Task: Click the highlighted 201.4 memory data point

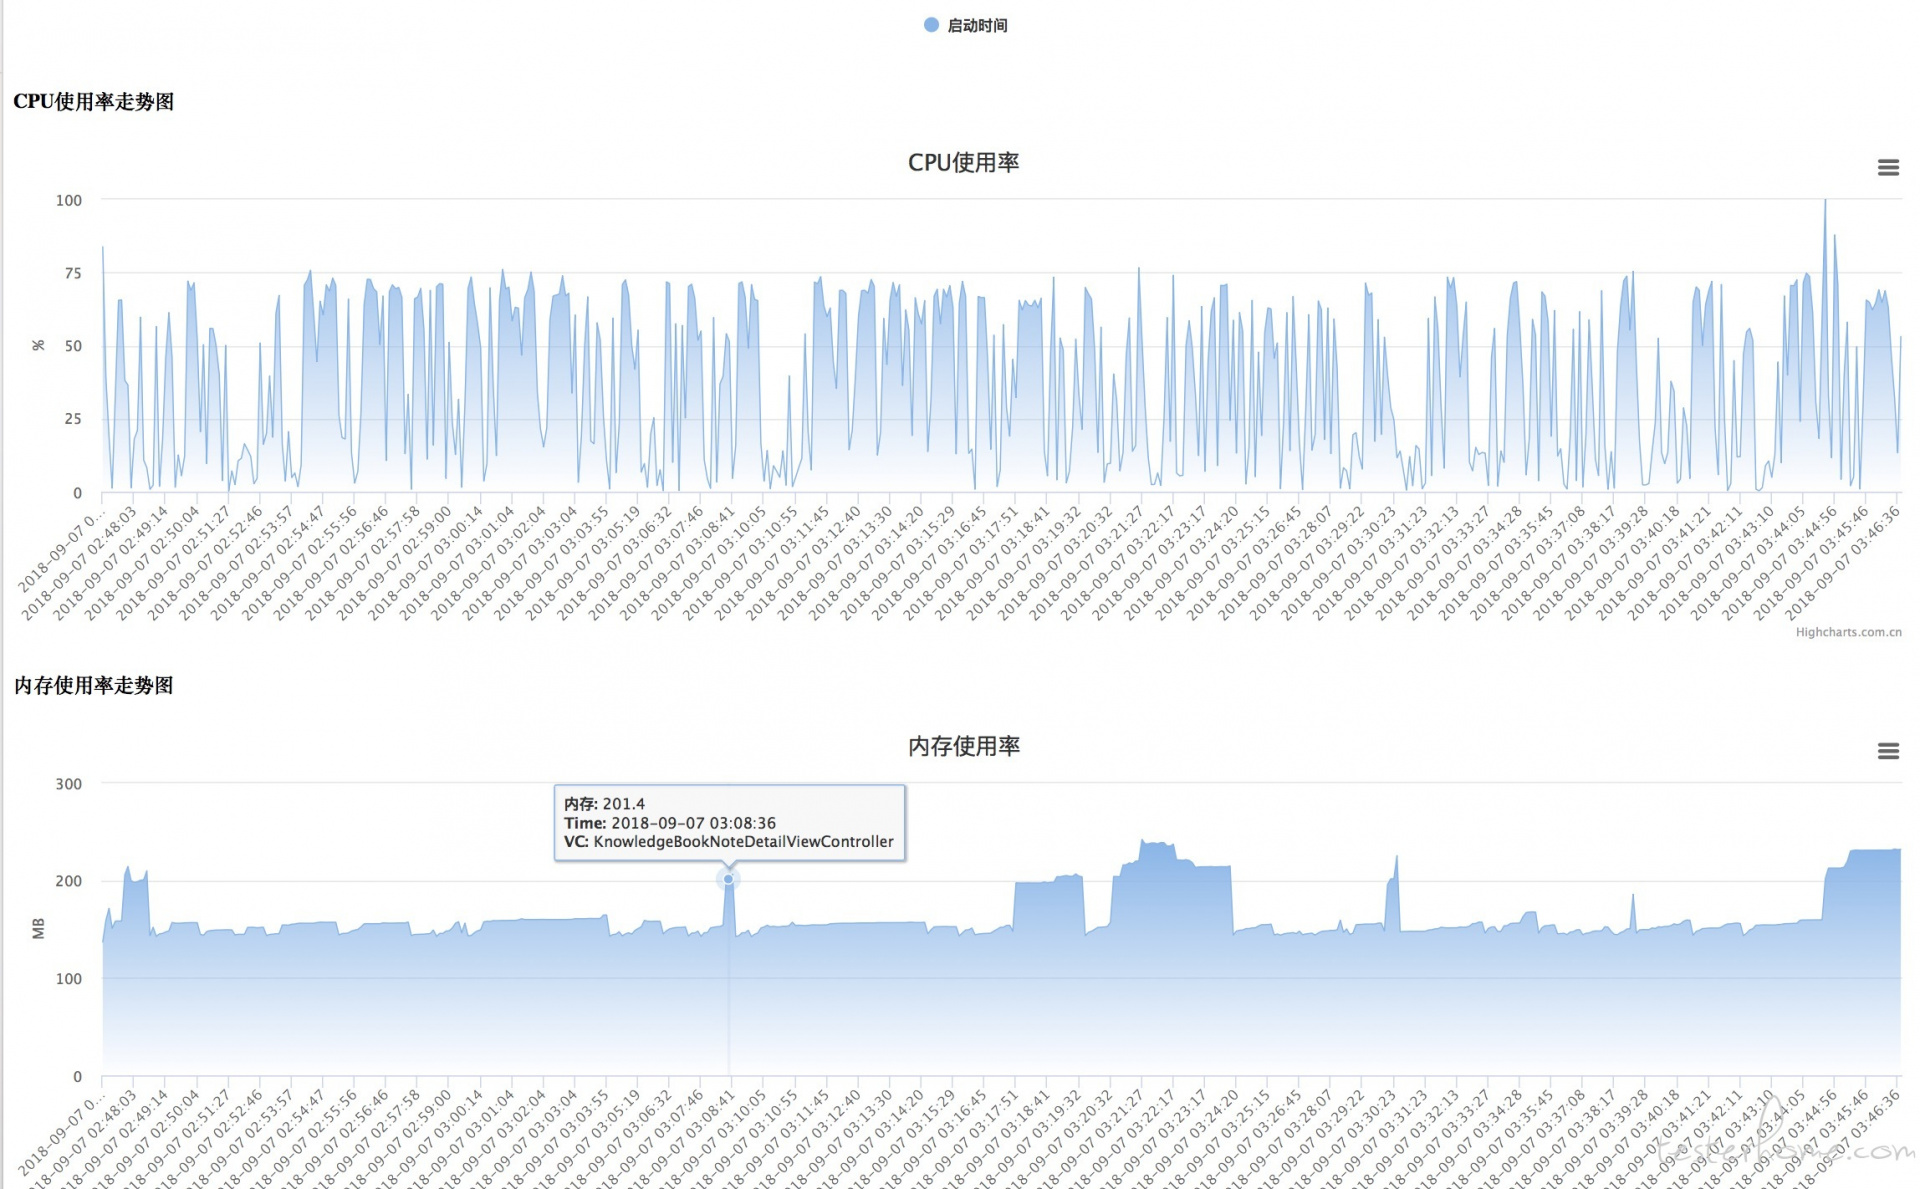Action: [728, 879]
